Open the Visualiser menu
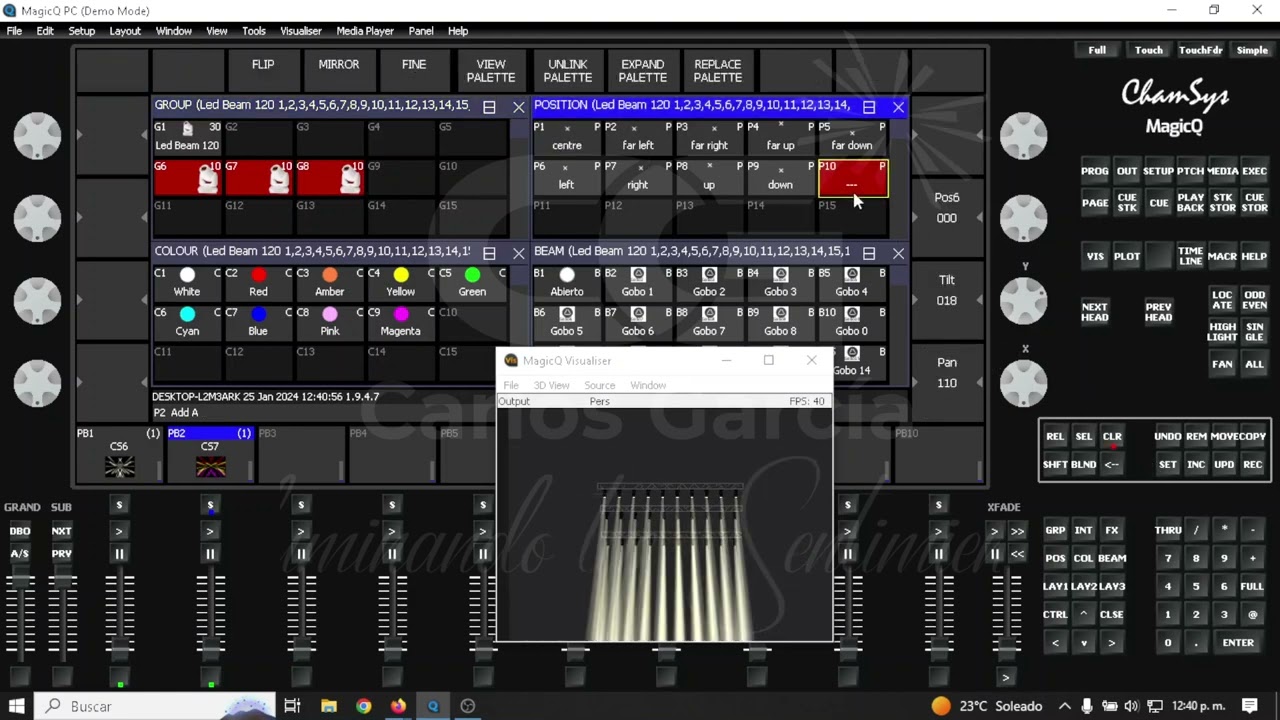Viewport: 1280px width, 720px height. [x=301, y=31]
